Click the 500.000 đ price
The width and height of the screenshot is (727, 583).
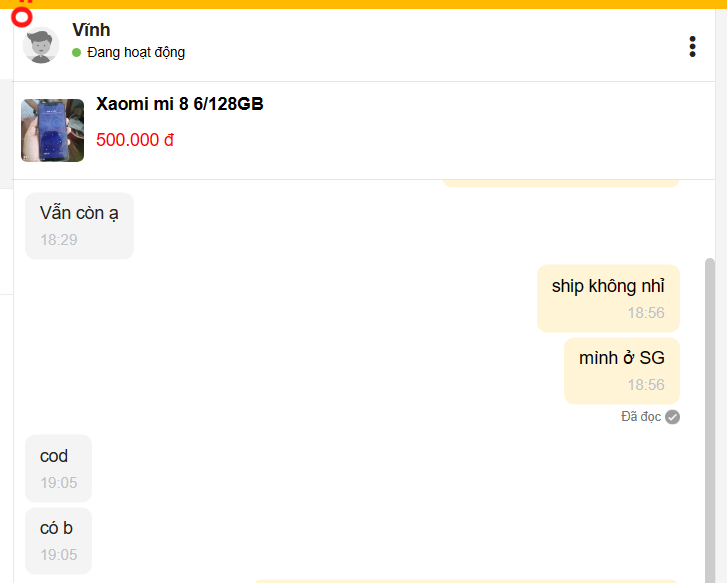(135, 140)
